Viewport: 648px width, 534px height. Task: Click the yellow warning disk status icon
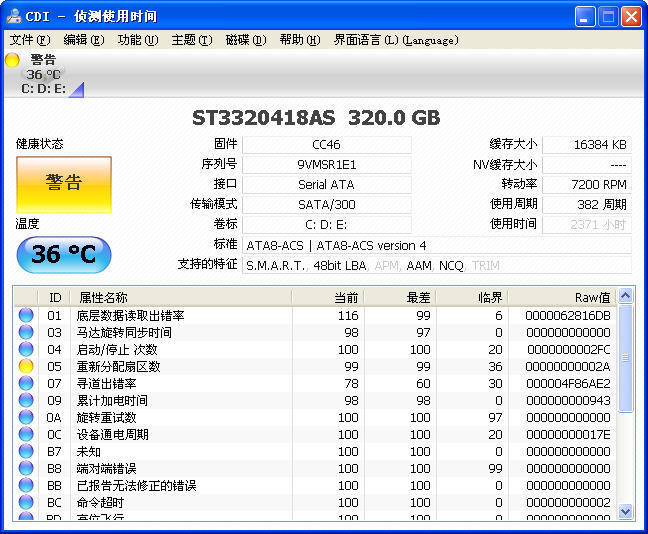(12, 60)
